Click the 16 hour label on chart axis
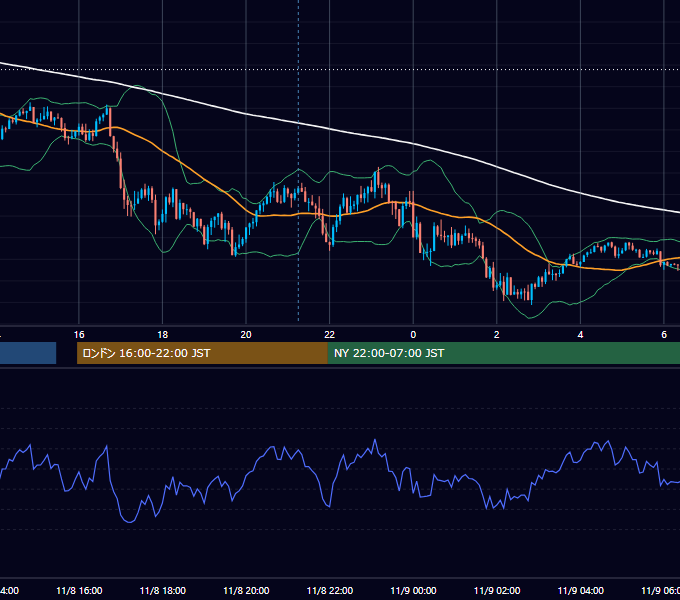This screenshot has width=680, height=600. pos(79,335)
